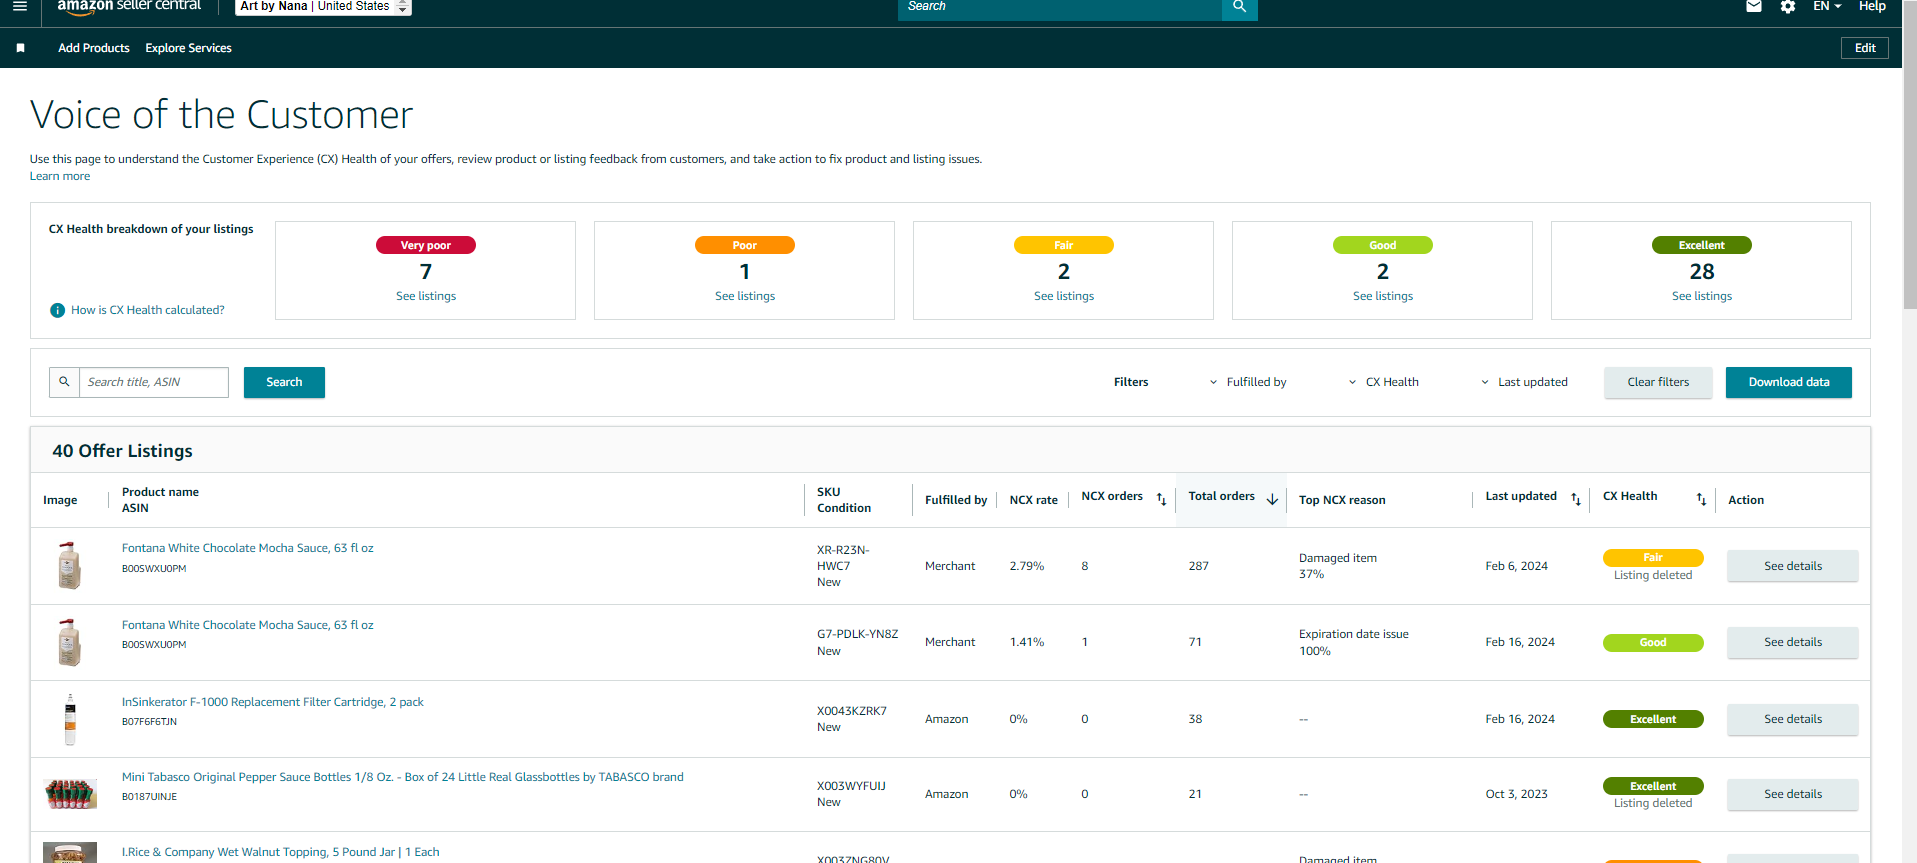Screen dimensions: 1917x863
Task: See listings under Fair
Action: [x=1064, y=296]
